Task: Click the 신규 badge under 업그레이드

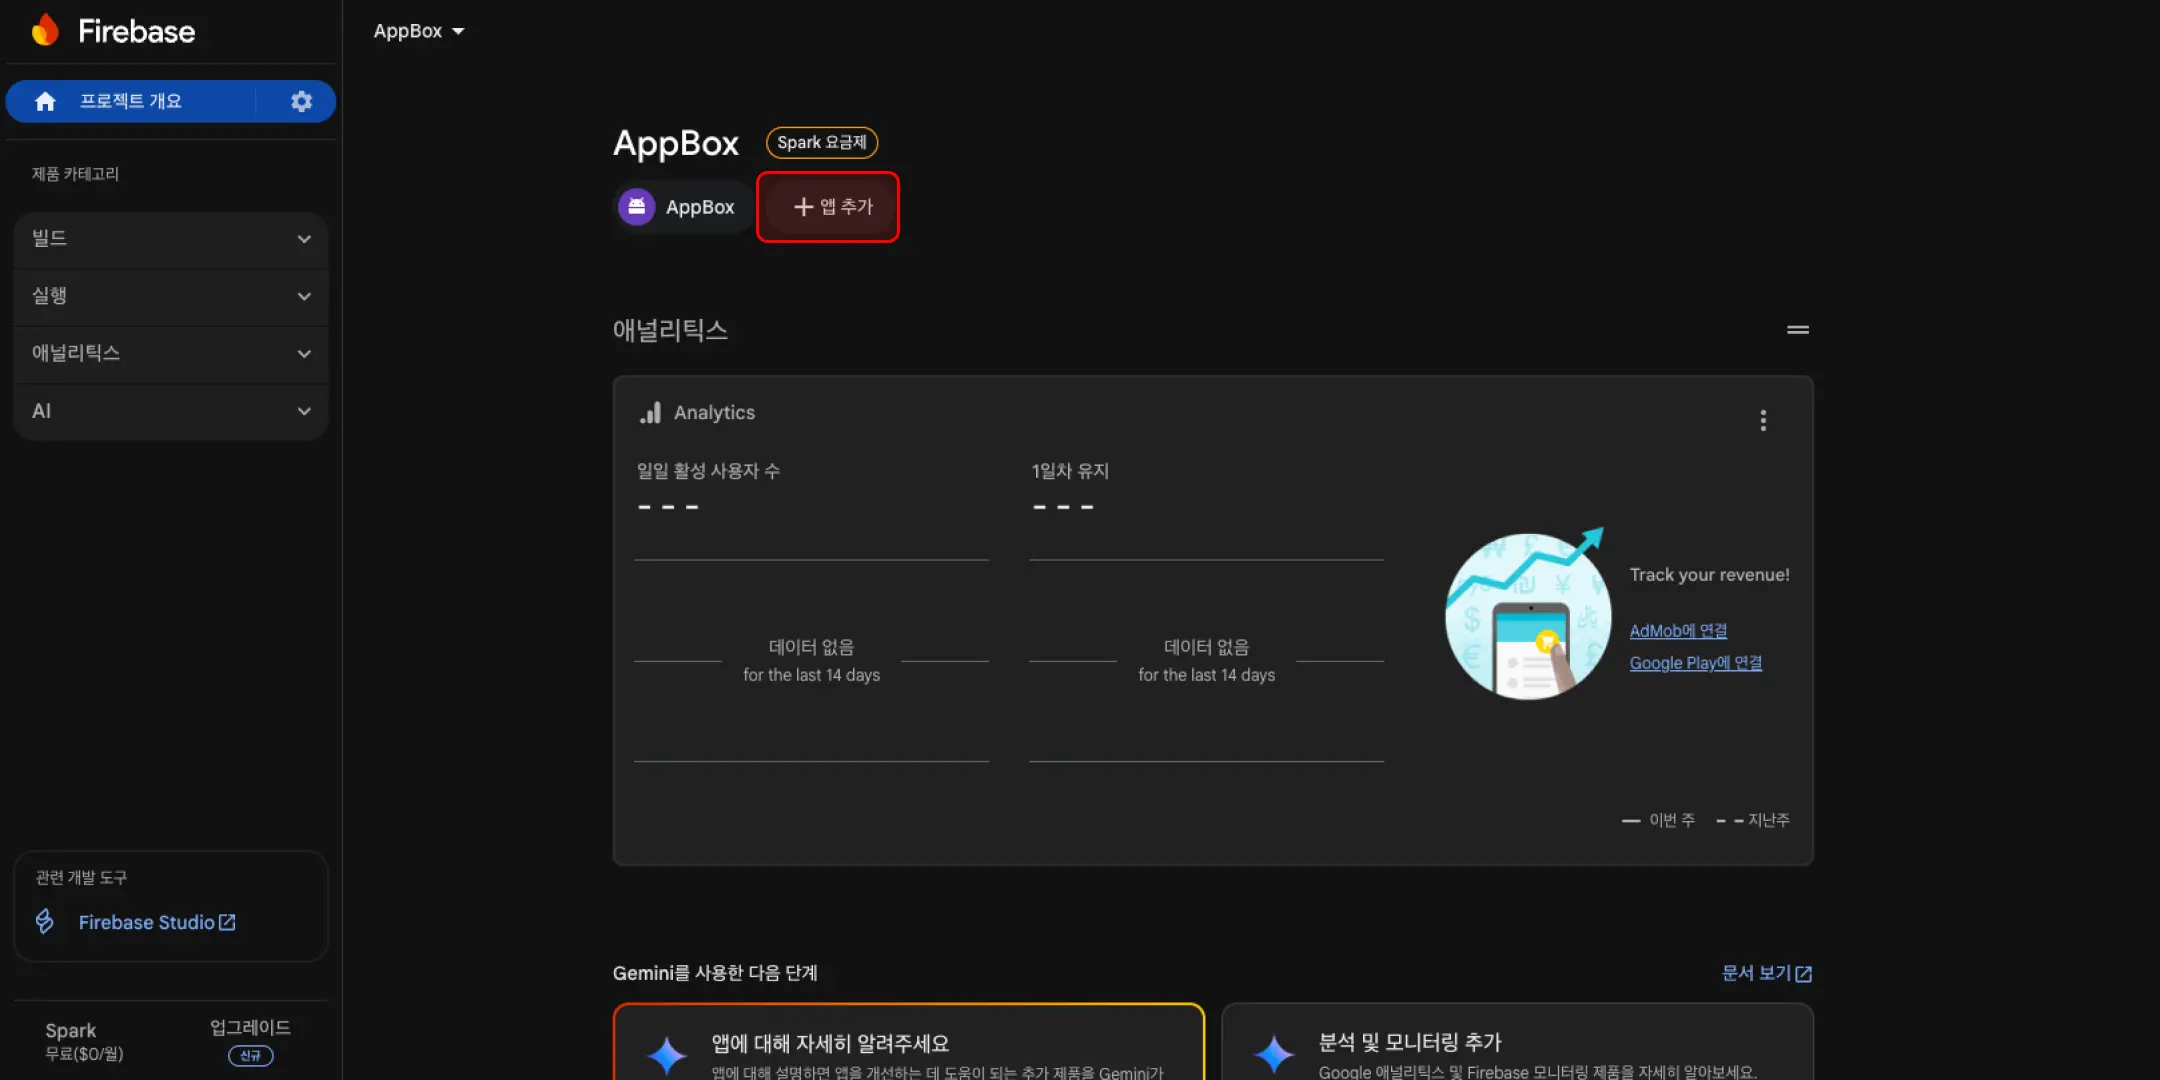Action: point(250,1056)
